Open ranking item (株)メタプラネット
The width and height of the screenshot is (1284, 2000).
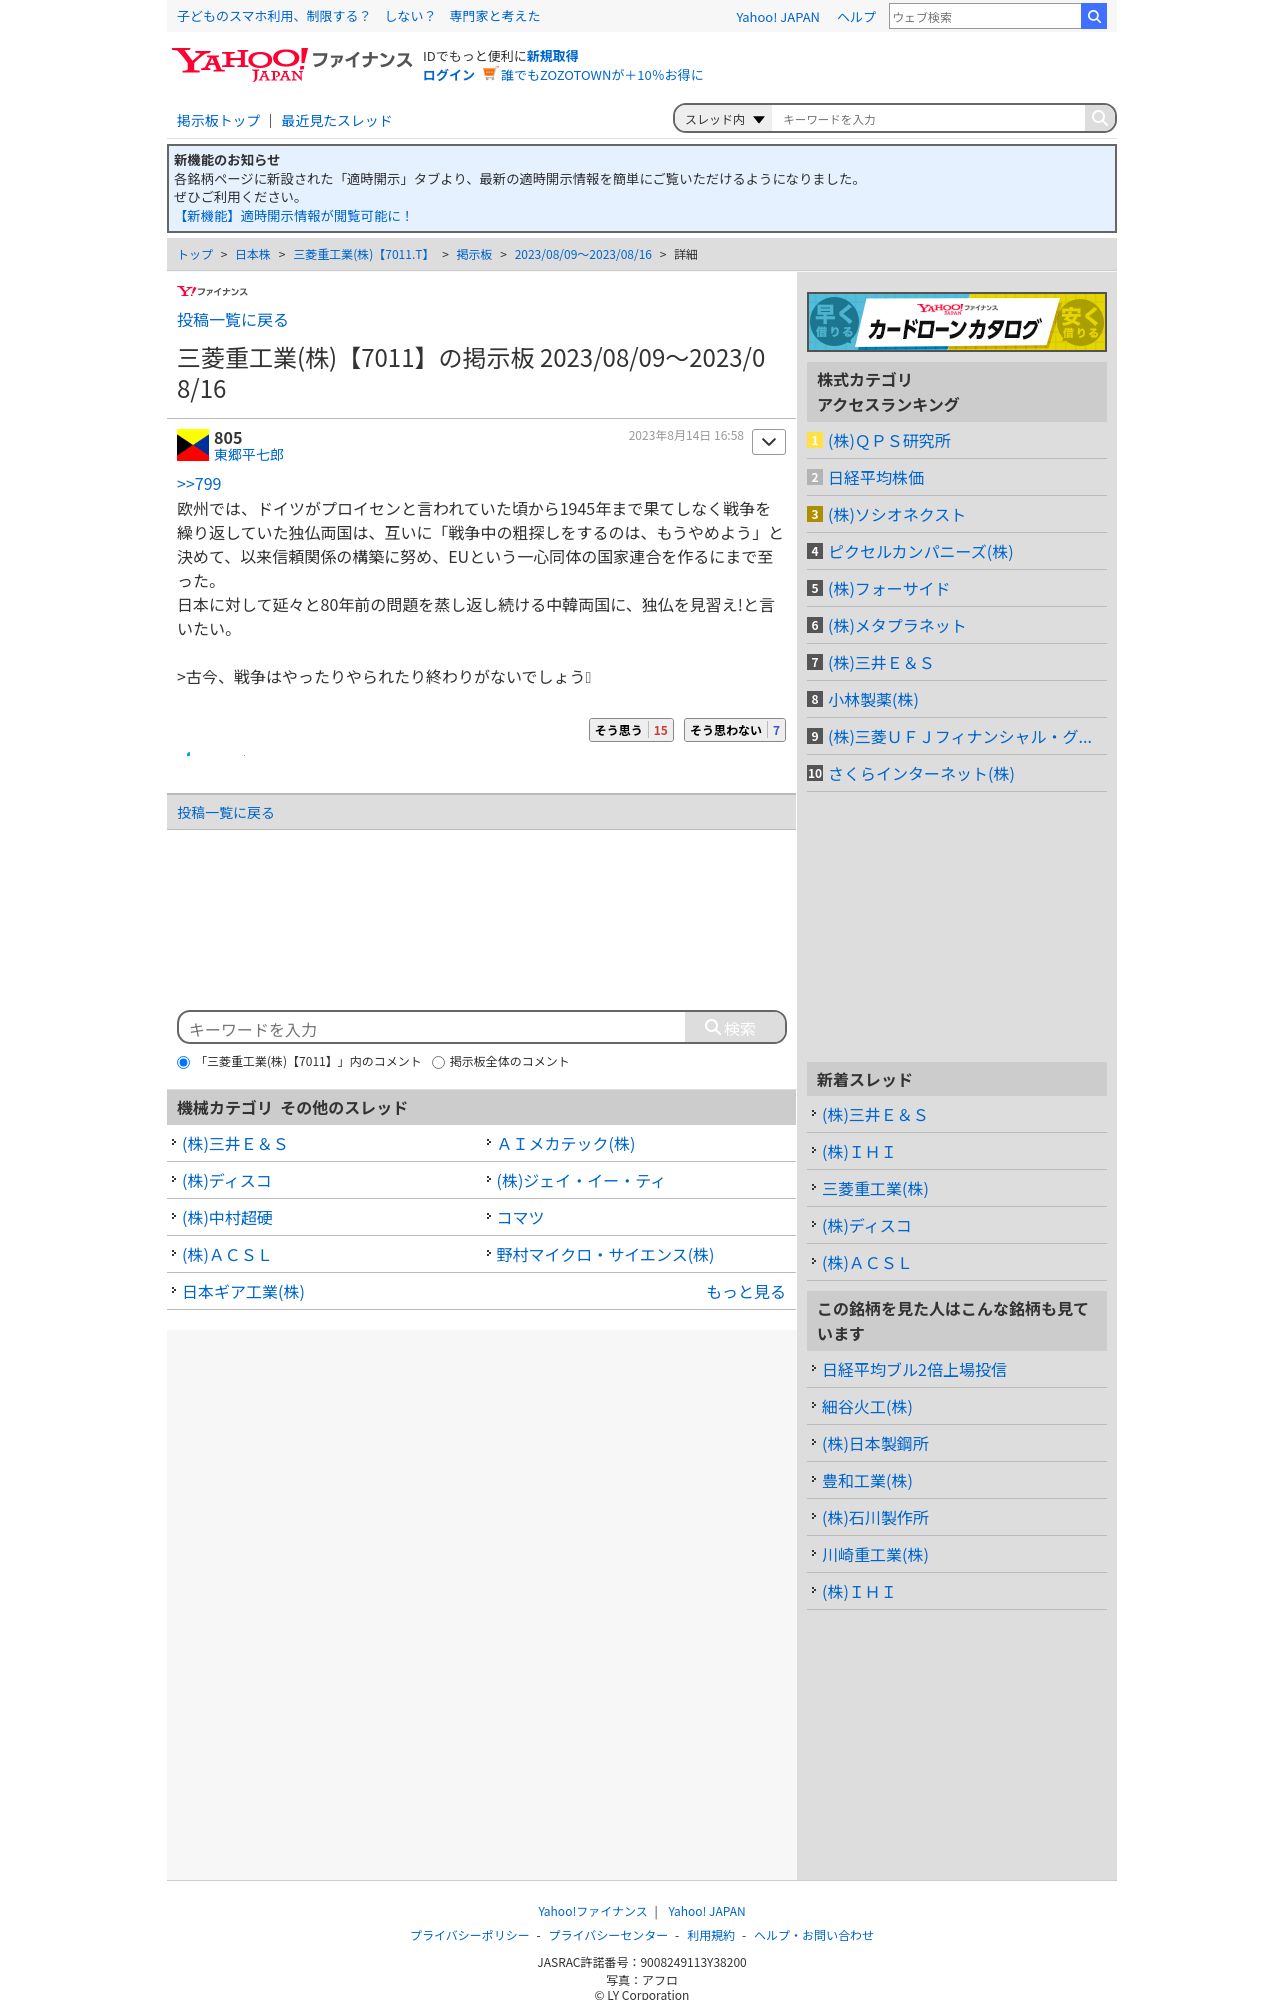[896, 626]
